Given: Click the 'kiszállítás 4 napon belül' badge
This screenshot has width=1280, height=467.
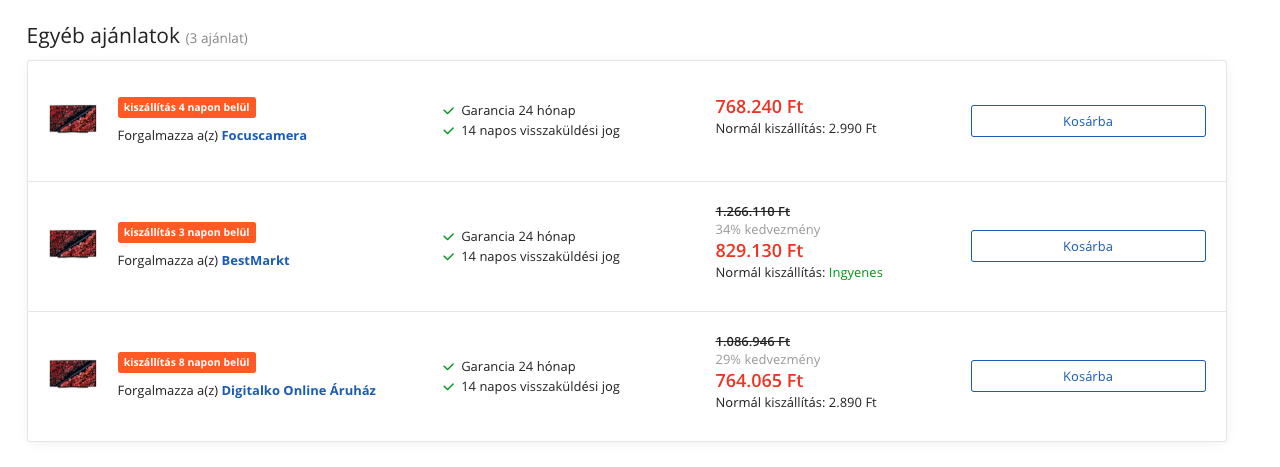Looking at the screenshot, I should coord(187,107).
